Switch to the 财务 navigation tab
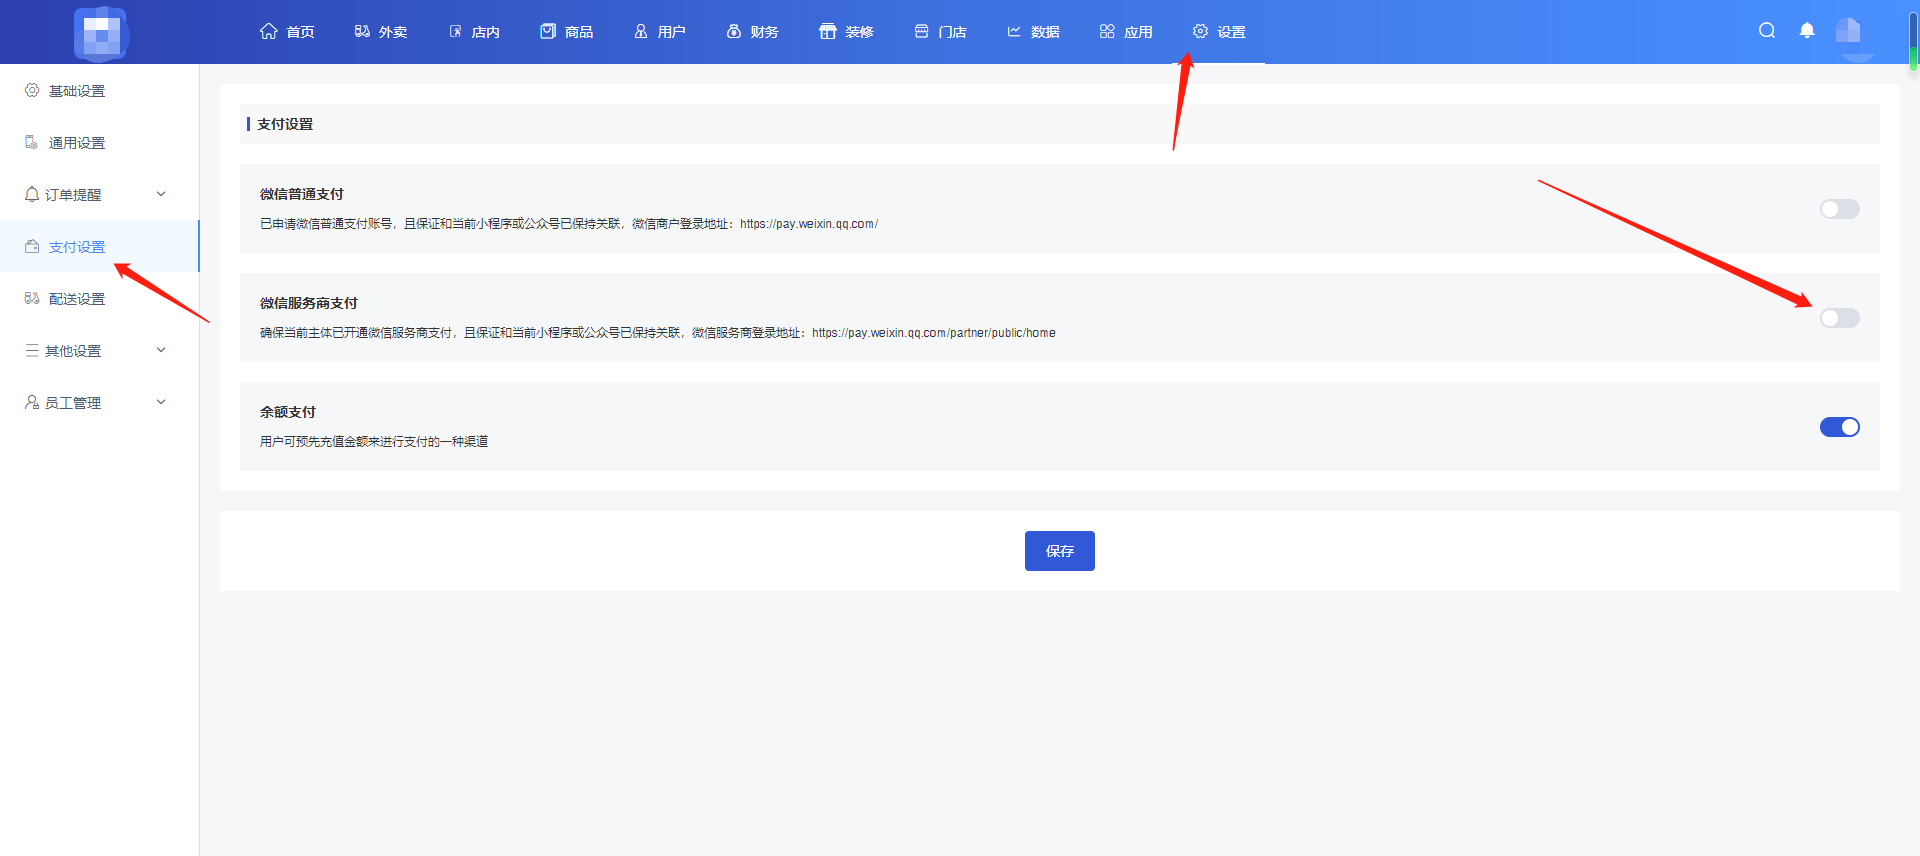 click(x=752, y=32)
